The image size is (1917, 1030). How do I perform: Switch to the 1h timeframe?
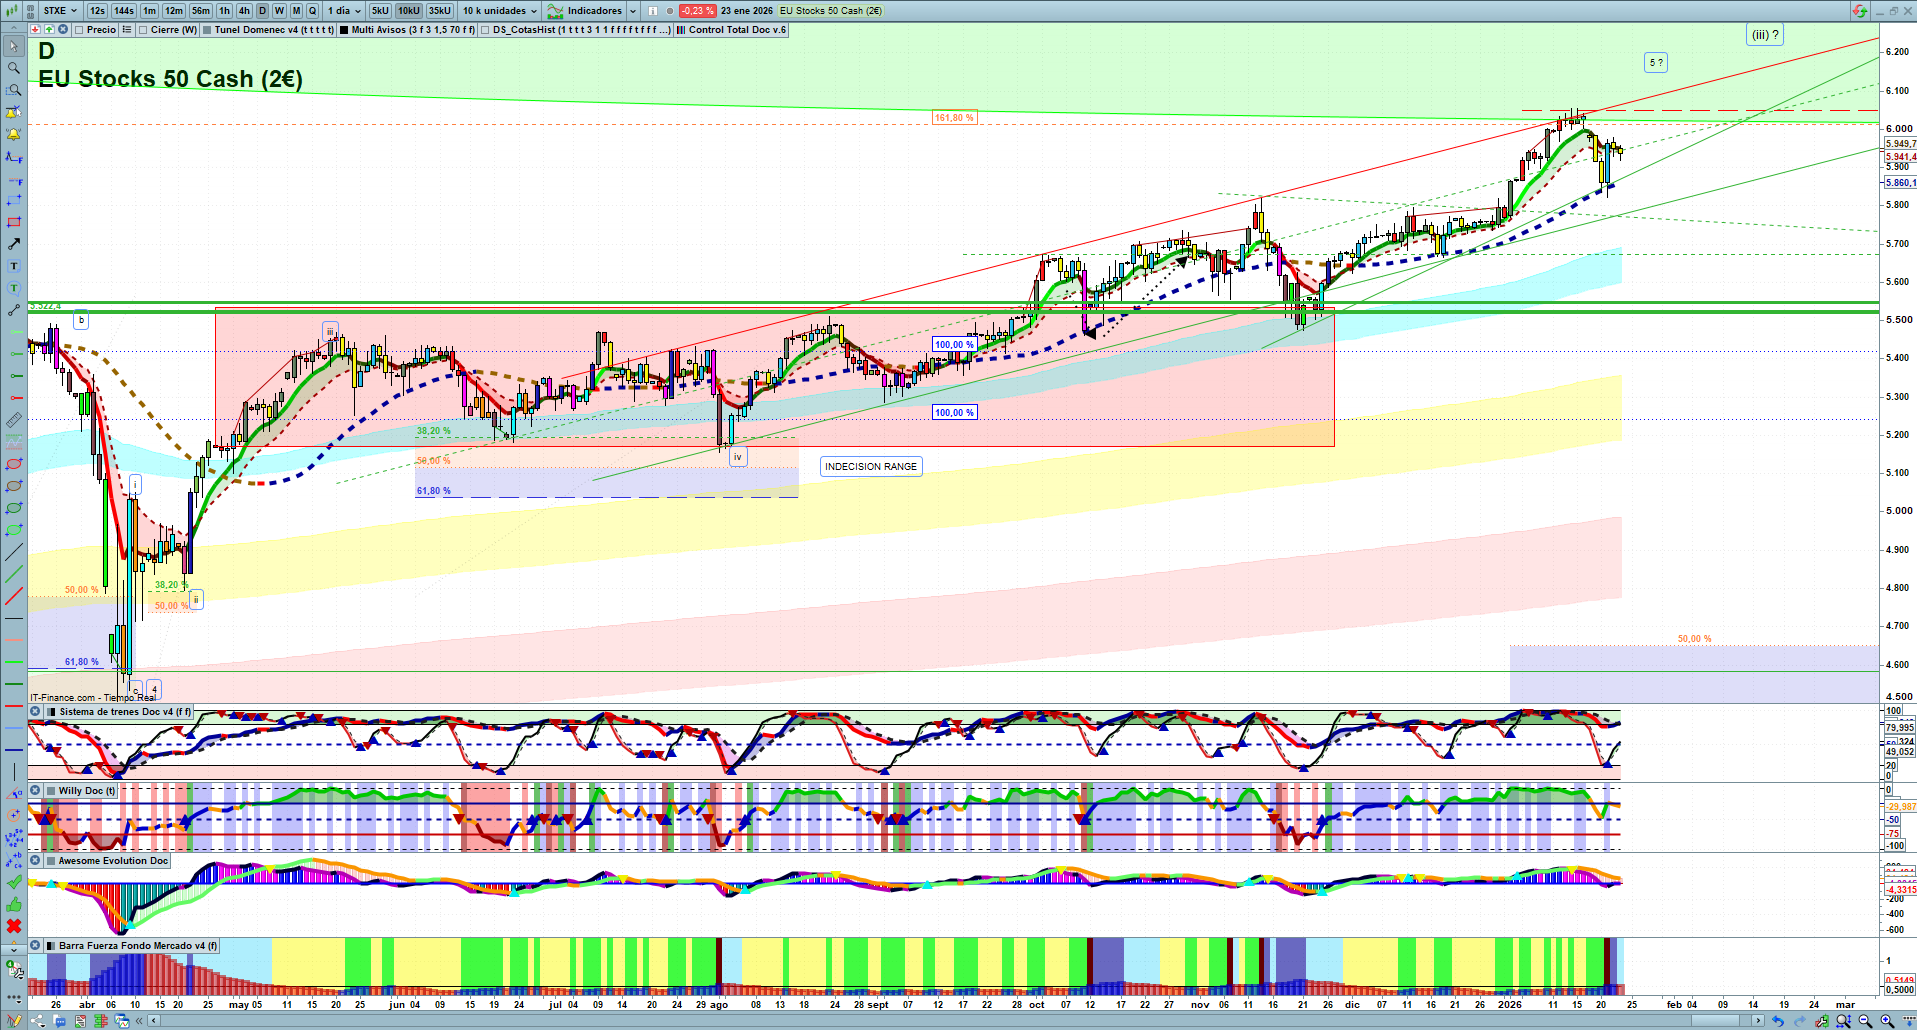tap(224, 11)
